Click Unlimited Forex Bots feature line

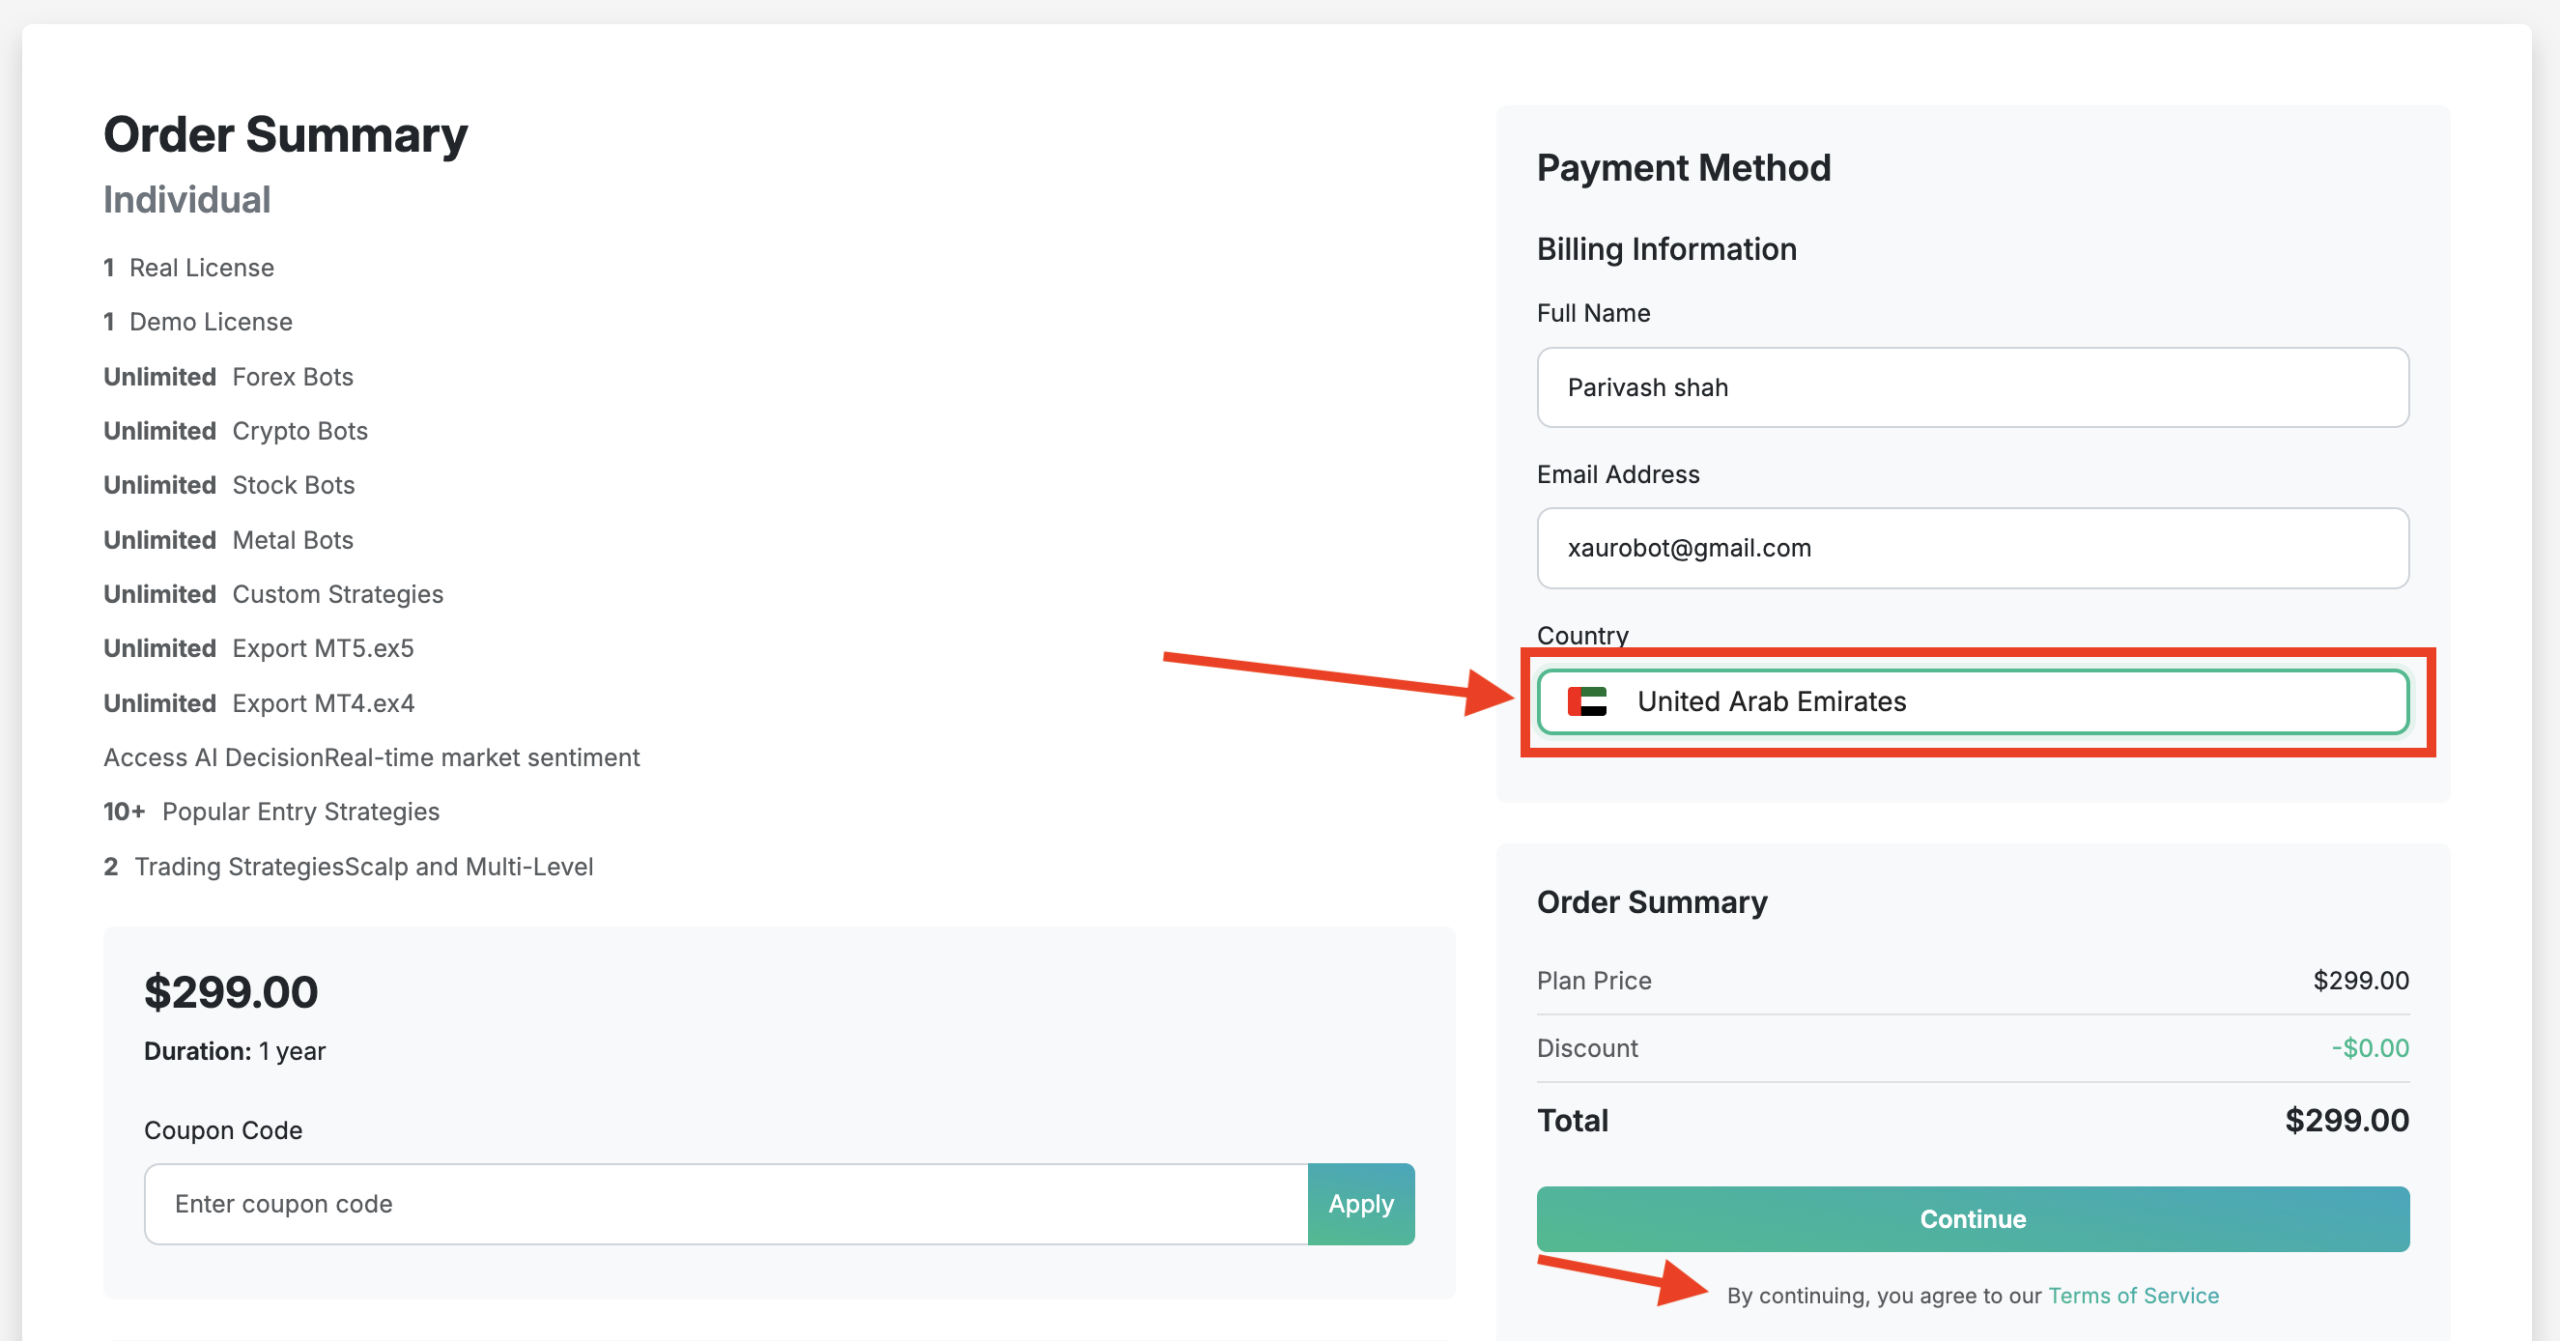tap(229, 377)
